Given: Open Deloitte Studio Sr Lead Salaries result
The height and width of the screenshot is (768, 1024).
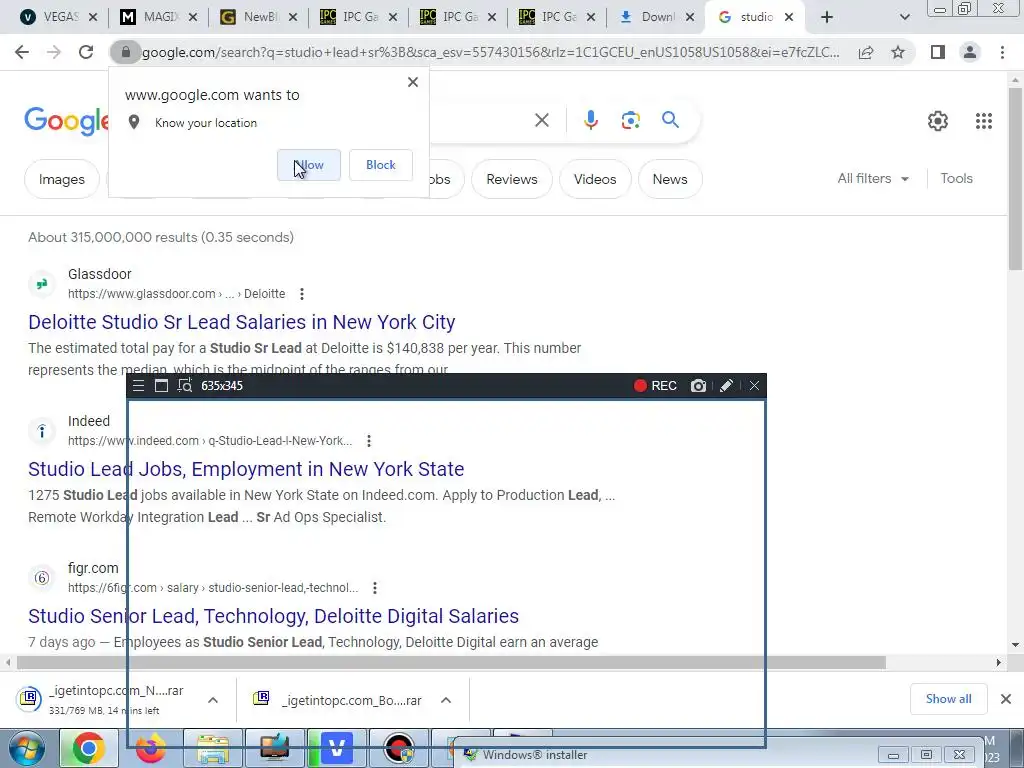Looking at the screenshot, I should pos(242,322).
